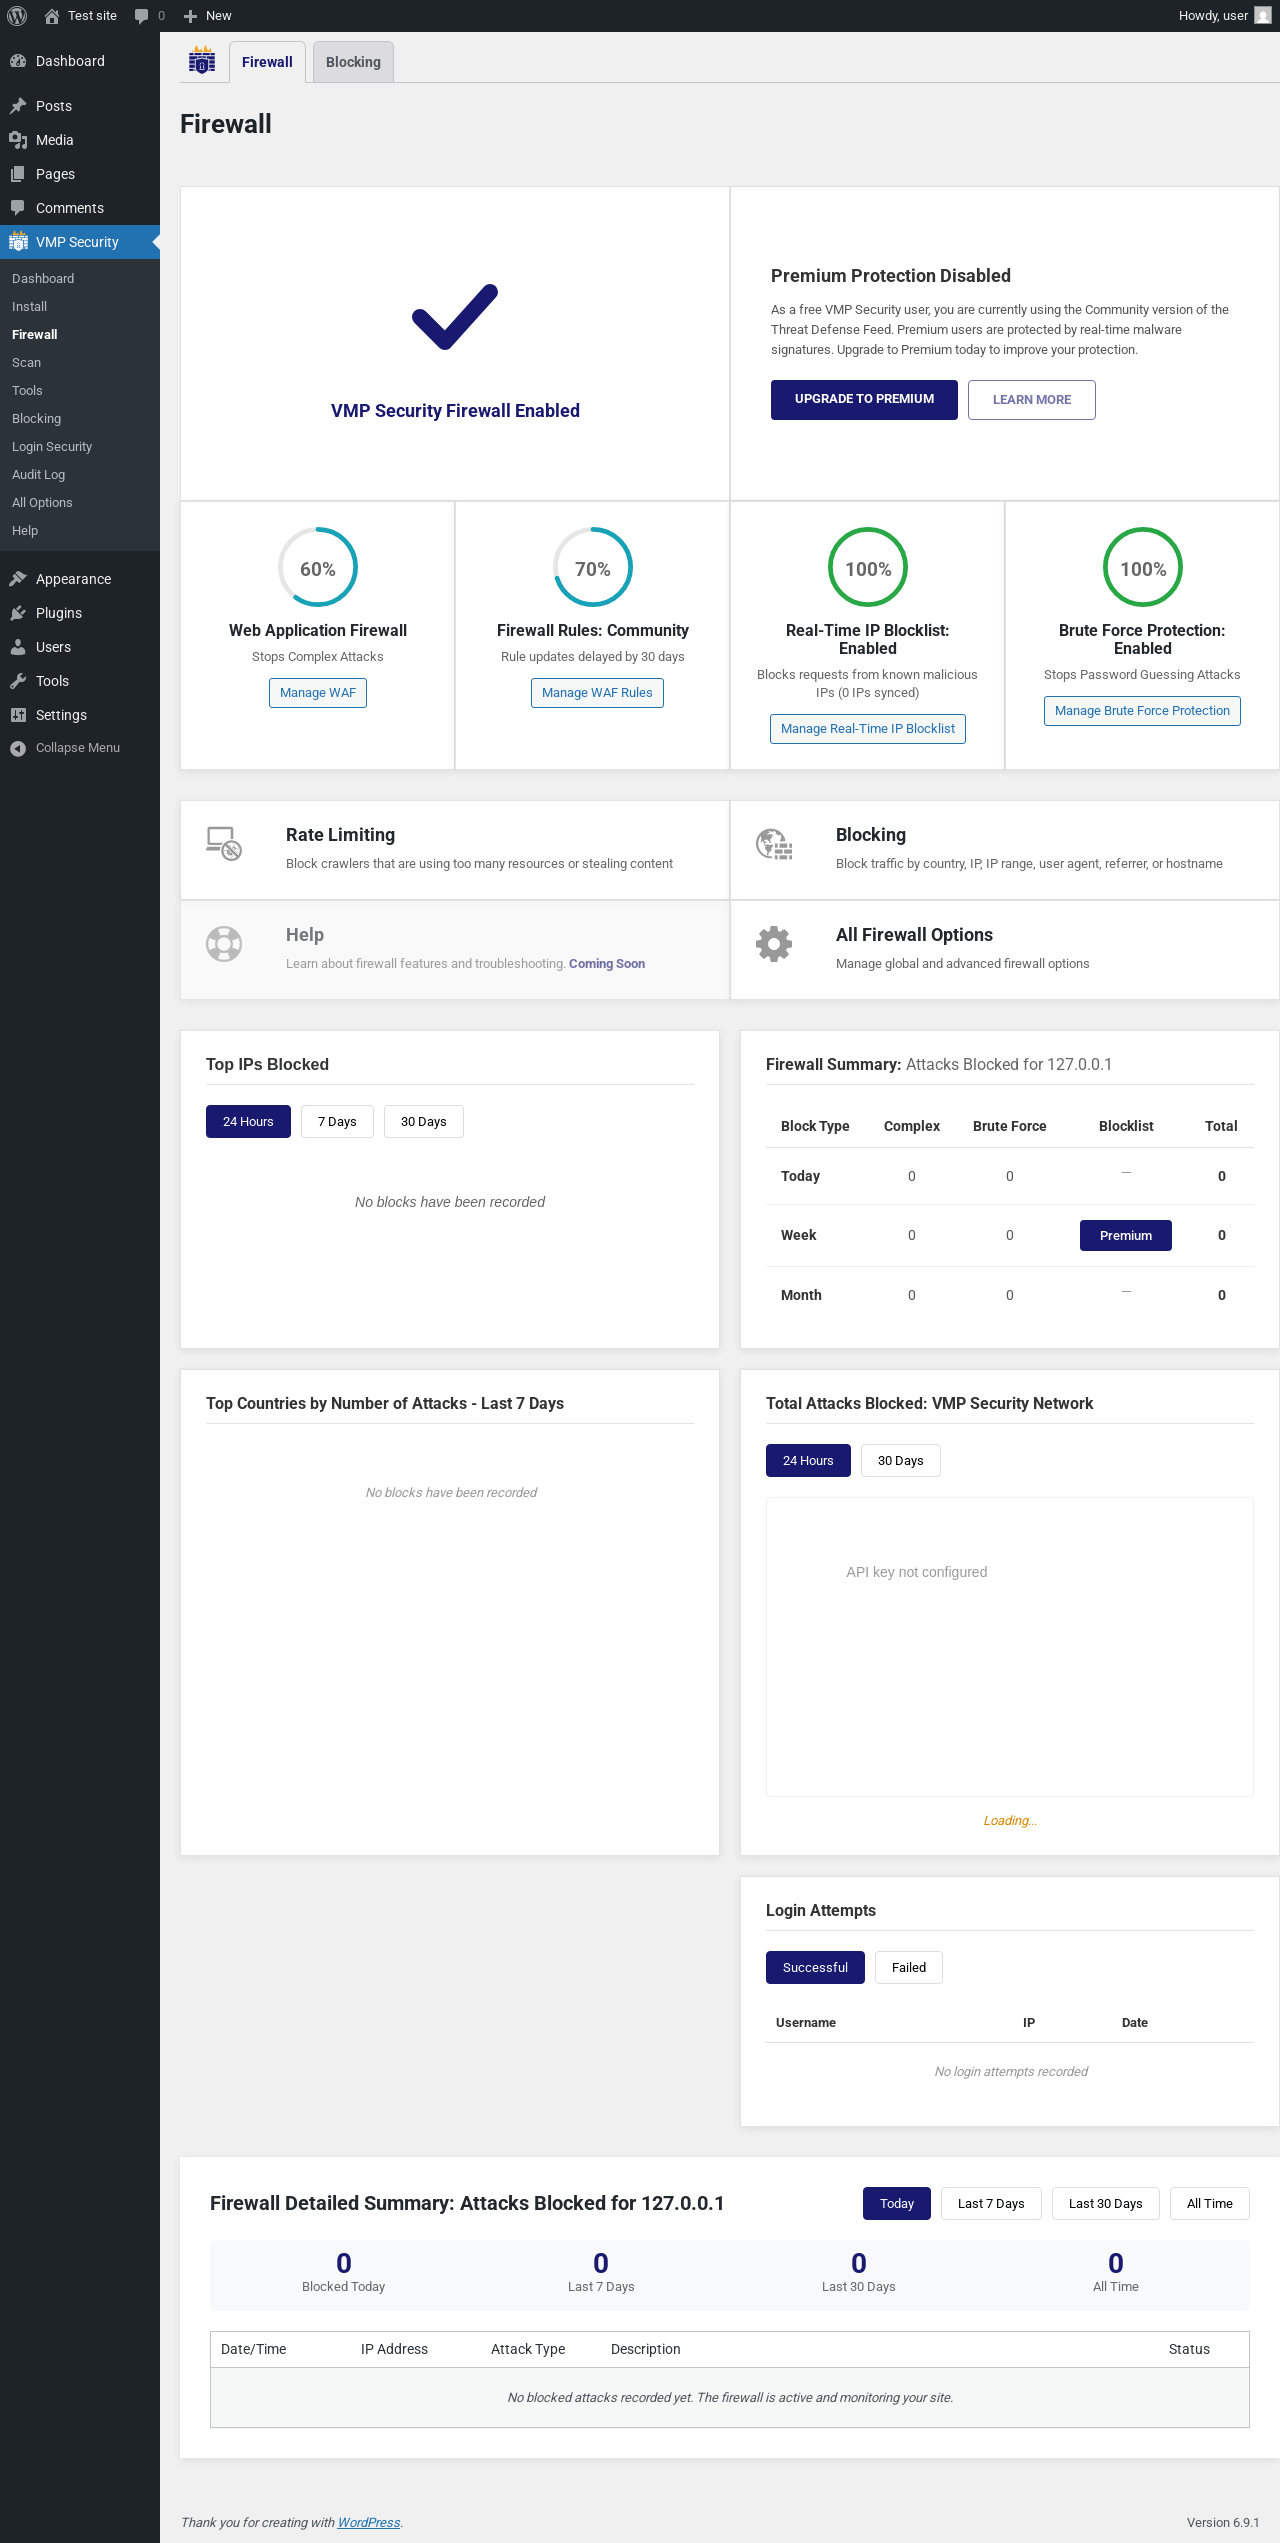Open Manage Brute Force Protection

1142,711
